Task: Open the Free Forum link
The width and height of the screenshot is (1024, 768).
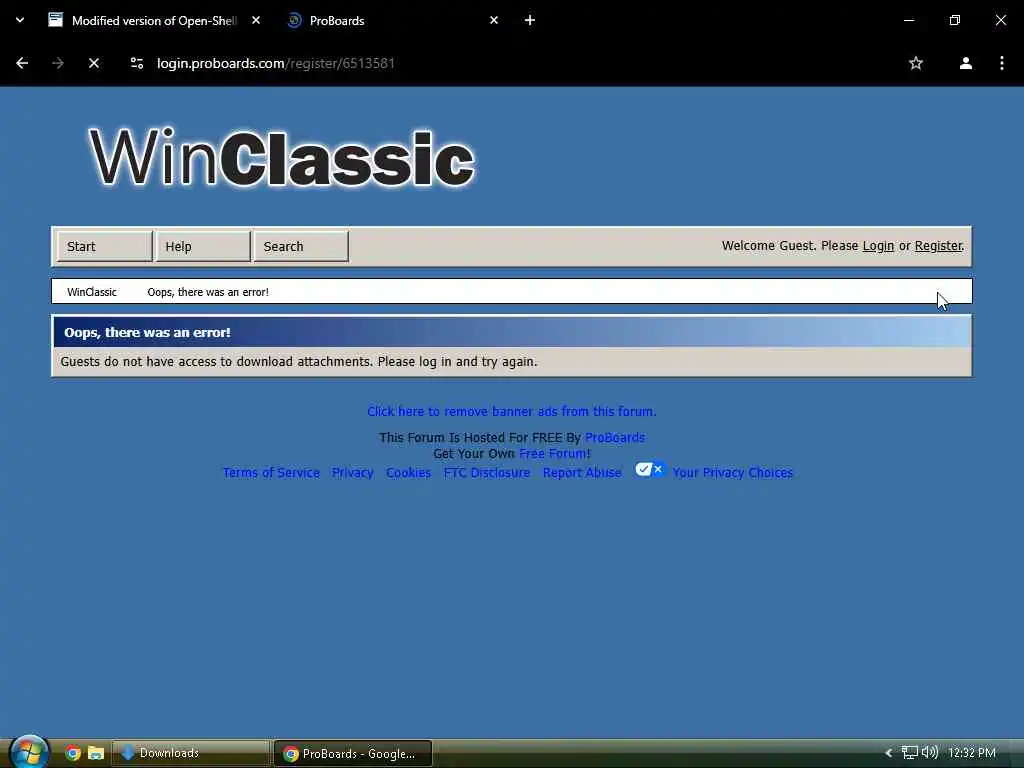Action: pos(552,453)
